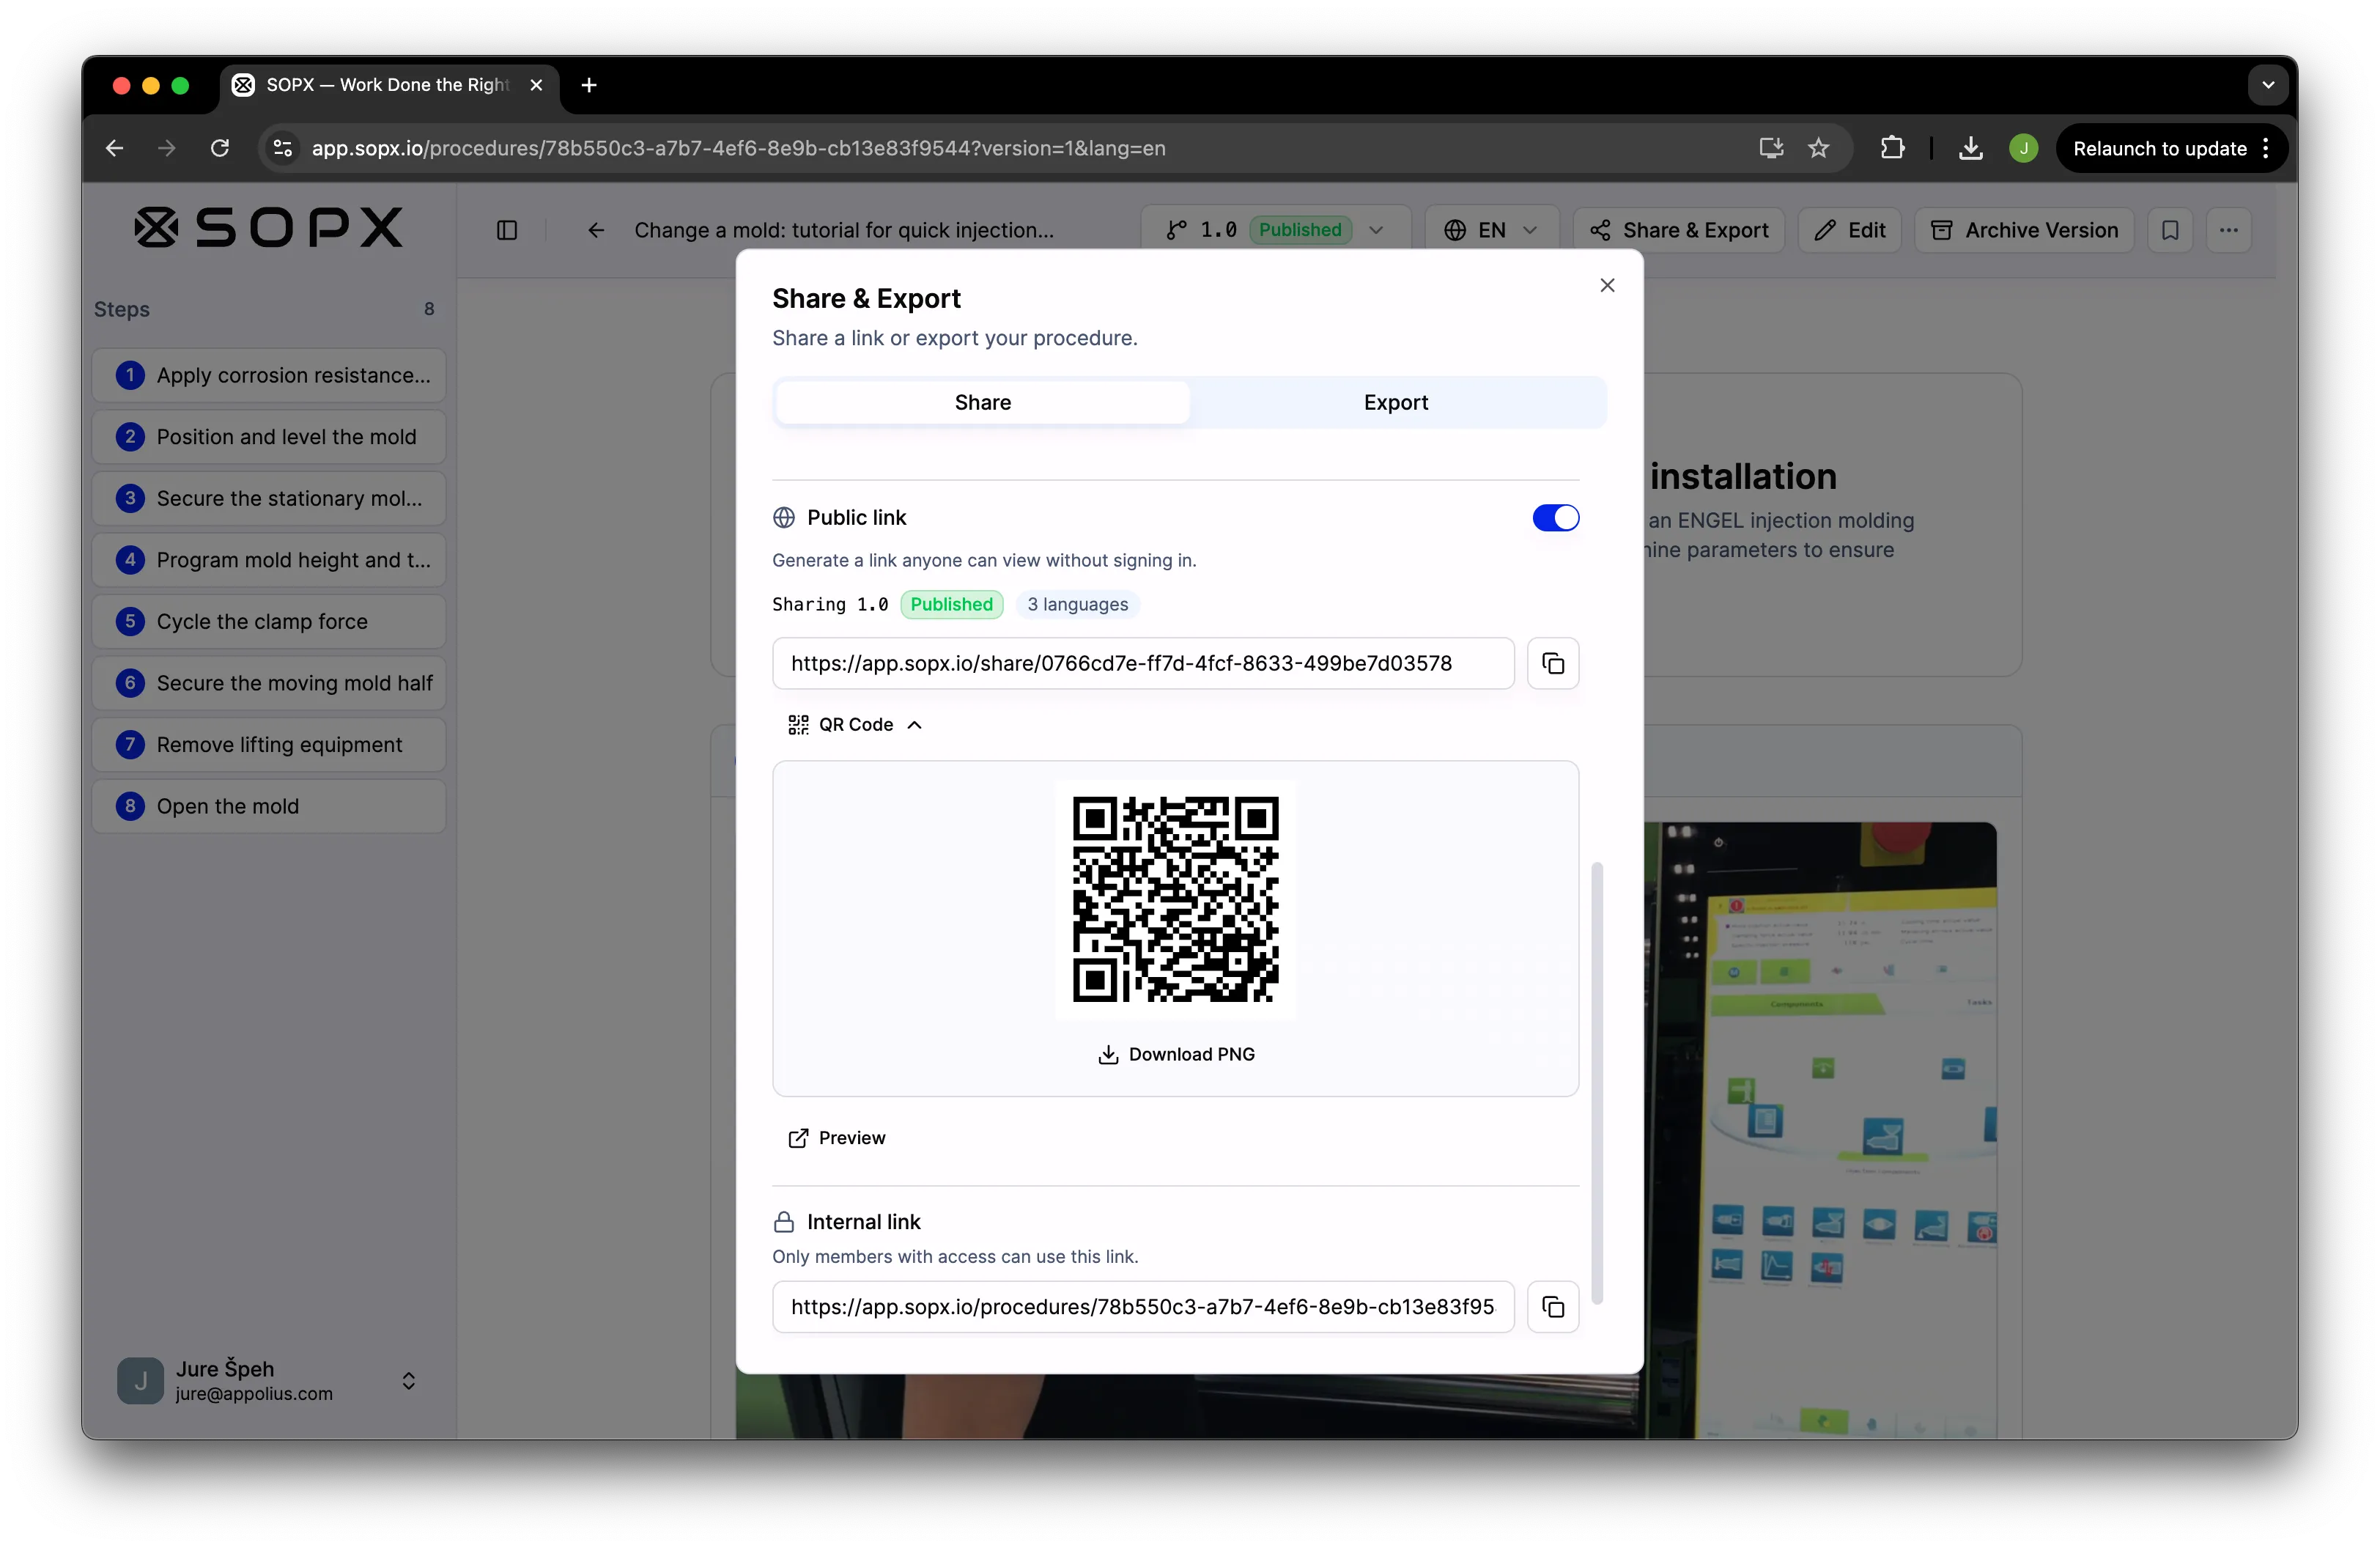
Task: Download the QR code as PNG
Action: coord(1176,1054)
